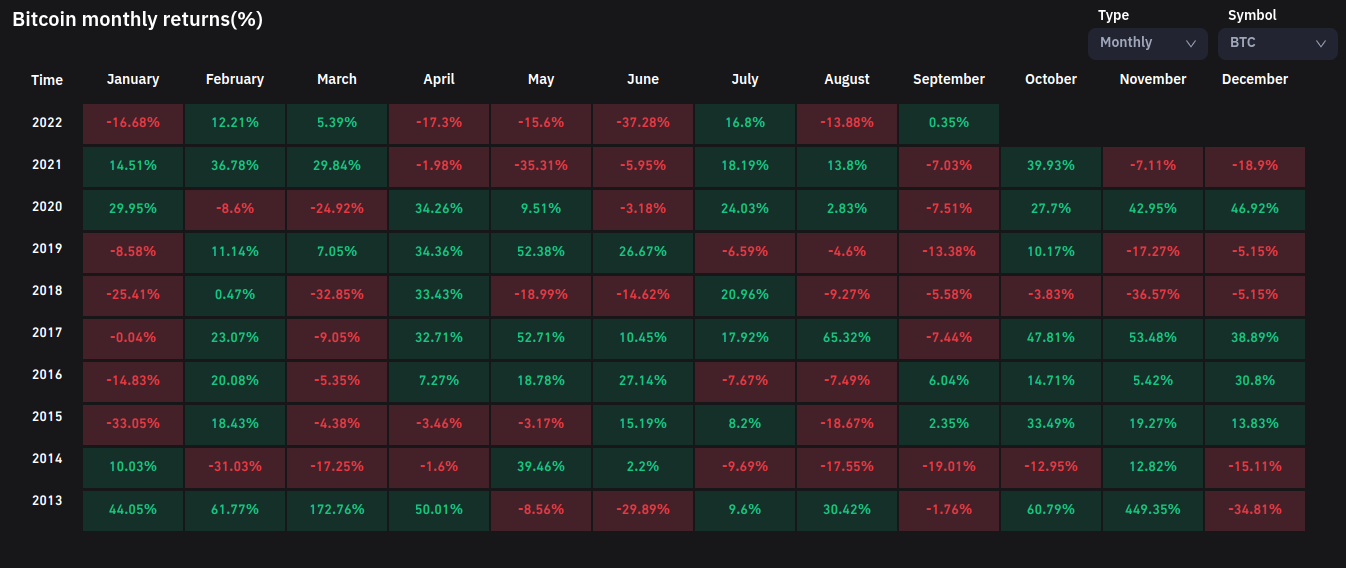Viewport: 1346px width, 568px height.
Task: Click the 65.32% cell for August 2017
Action: [847, 337]
